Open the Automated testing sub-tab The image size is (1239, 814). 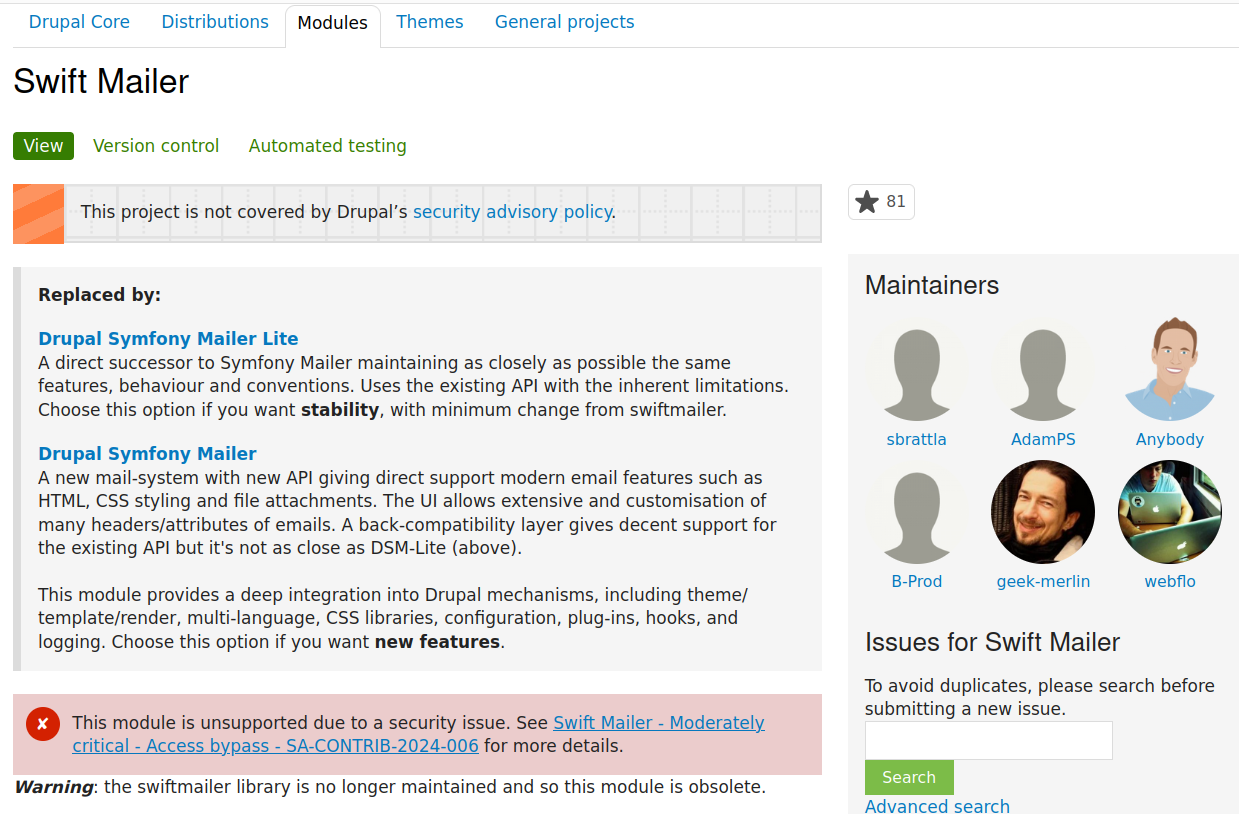tap(328, 146)
